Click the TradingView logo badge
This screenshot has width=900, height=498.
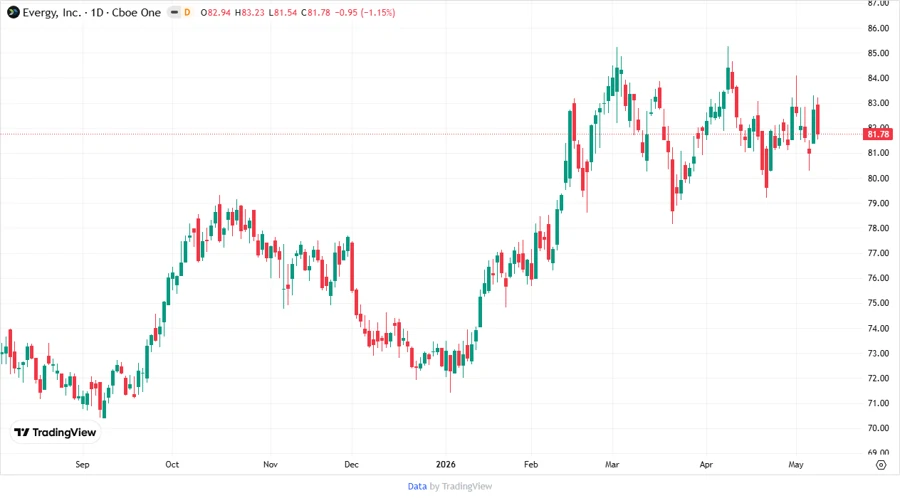[x=56, y=432]
